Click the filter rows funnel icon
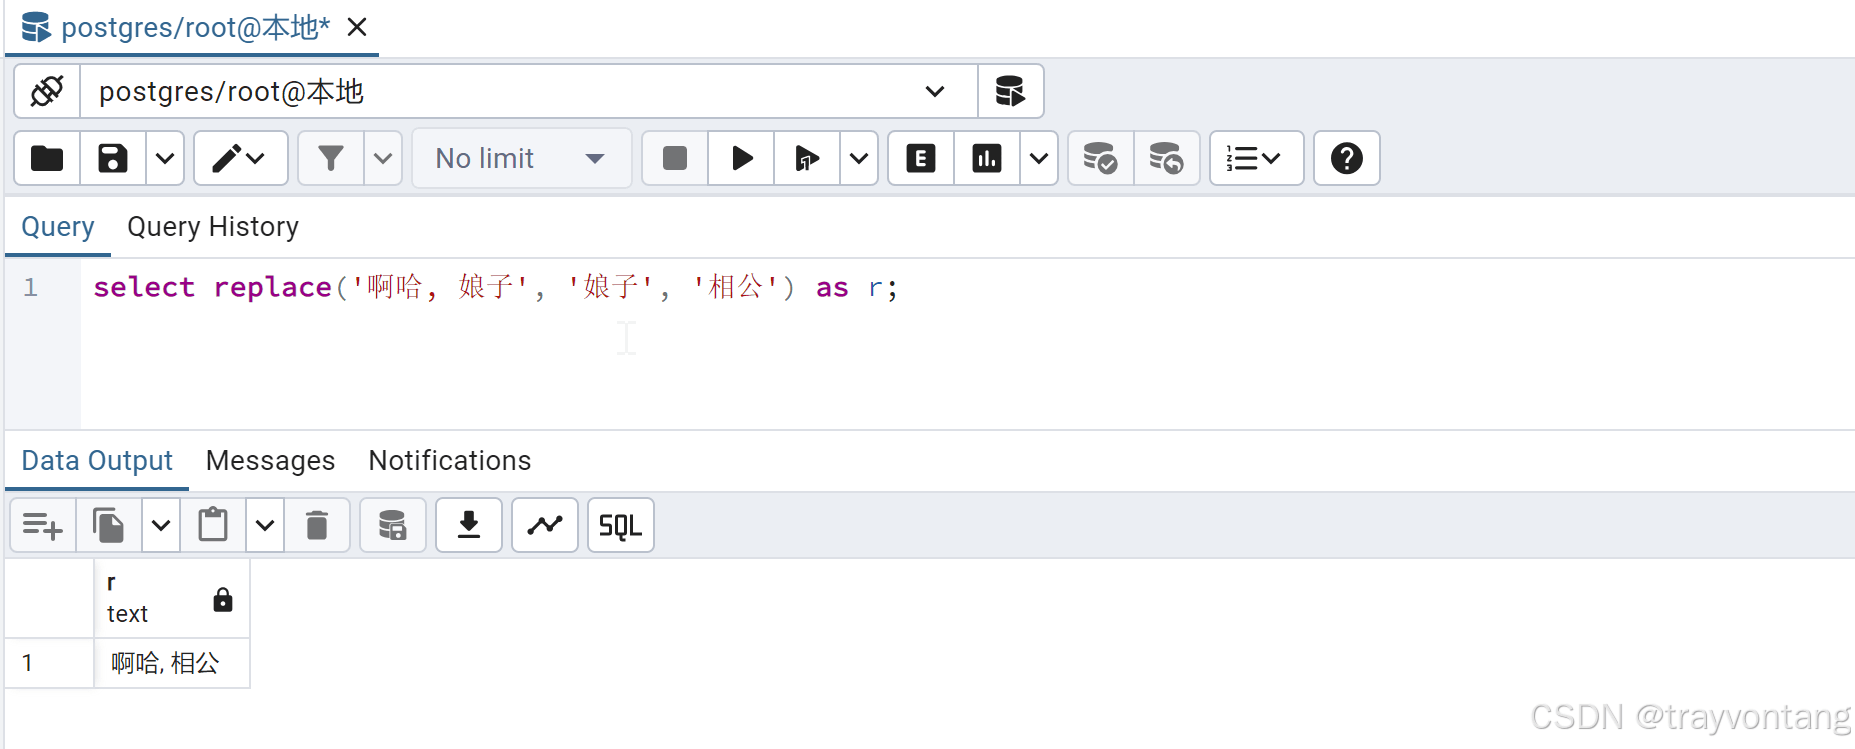 pos(330,158)
